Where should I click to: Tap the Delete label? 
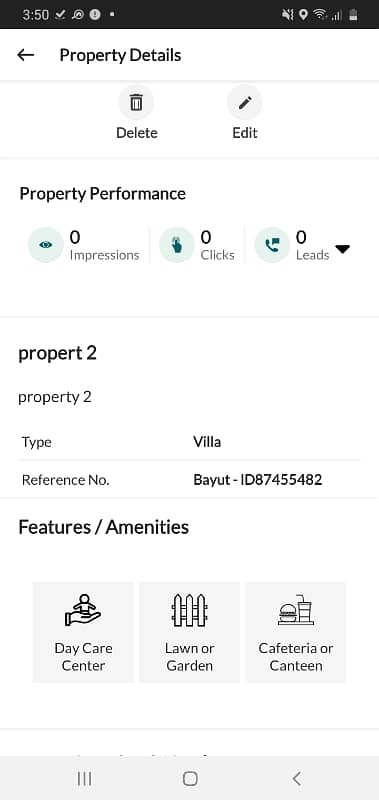click(x=137, y=133)
